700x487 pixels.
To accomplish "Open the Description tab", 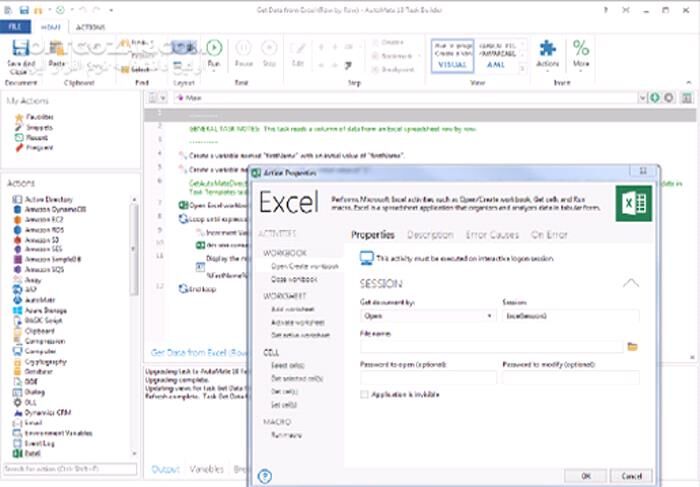I will (x=429, y=235).
